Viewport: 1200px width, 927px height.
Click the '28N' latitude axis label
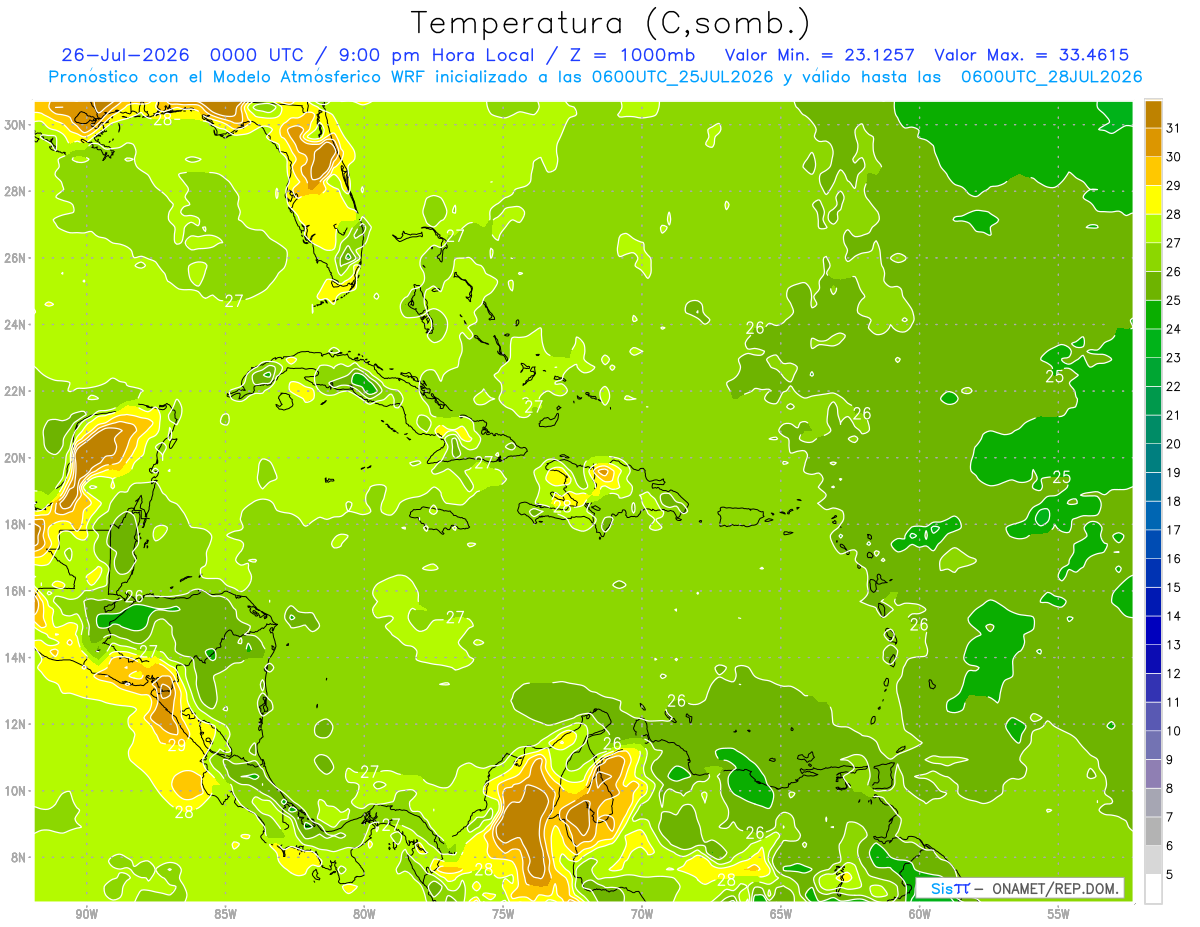(x=15, y=191)
